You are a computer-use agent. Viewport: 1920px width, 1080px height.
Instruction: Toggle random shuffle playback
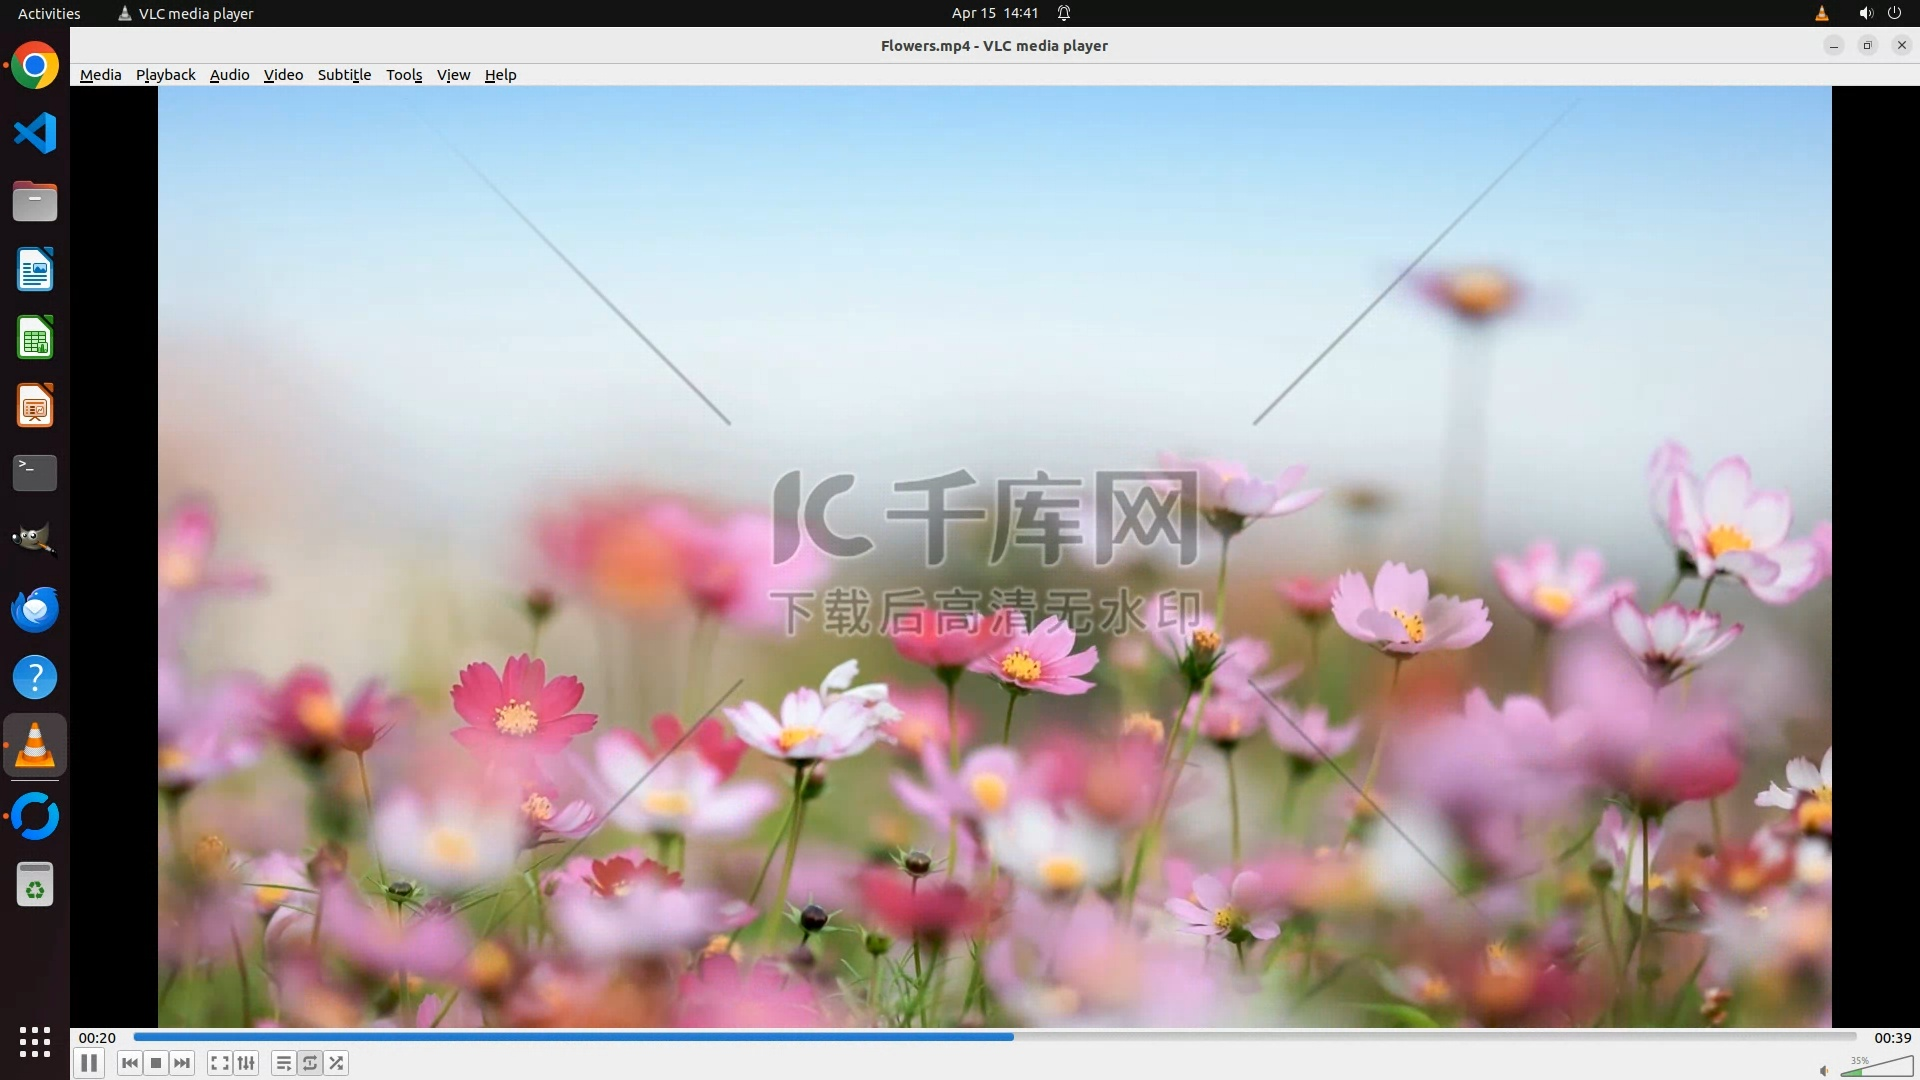(337, 1063)
